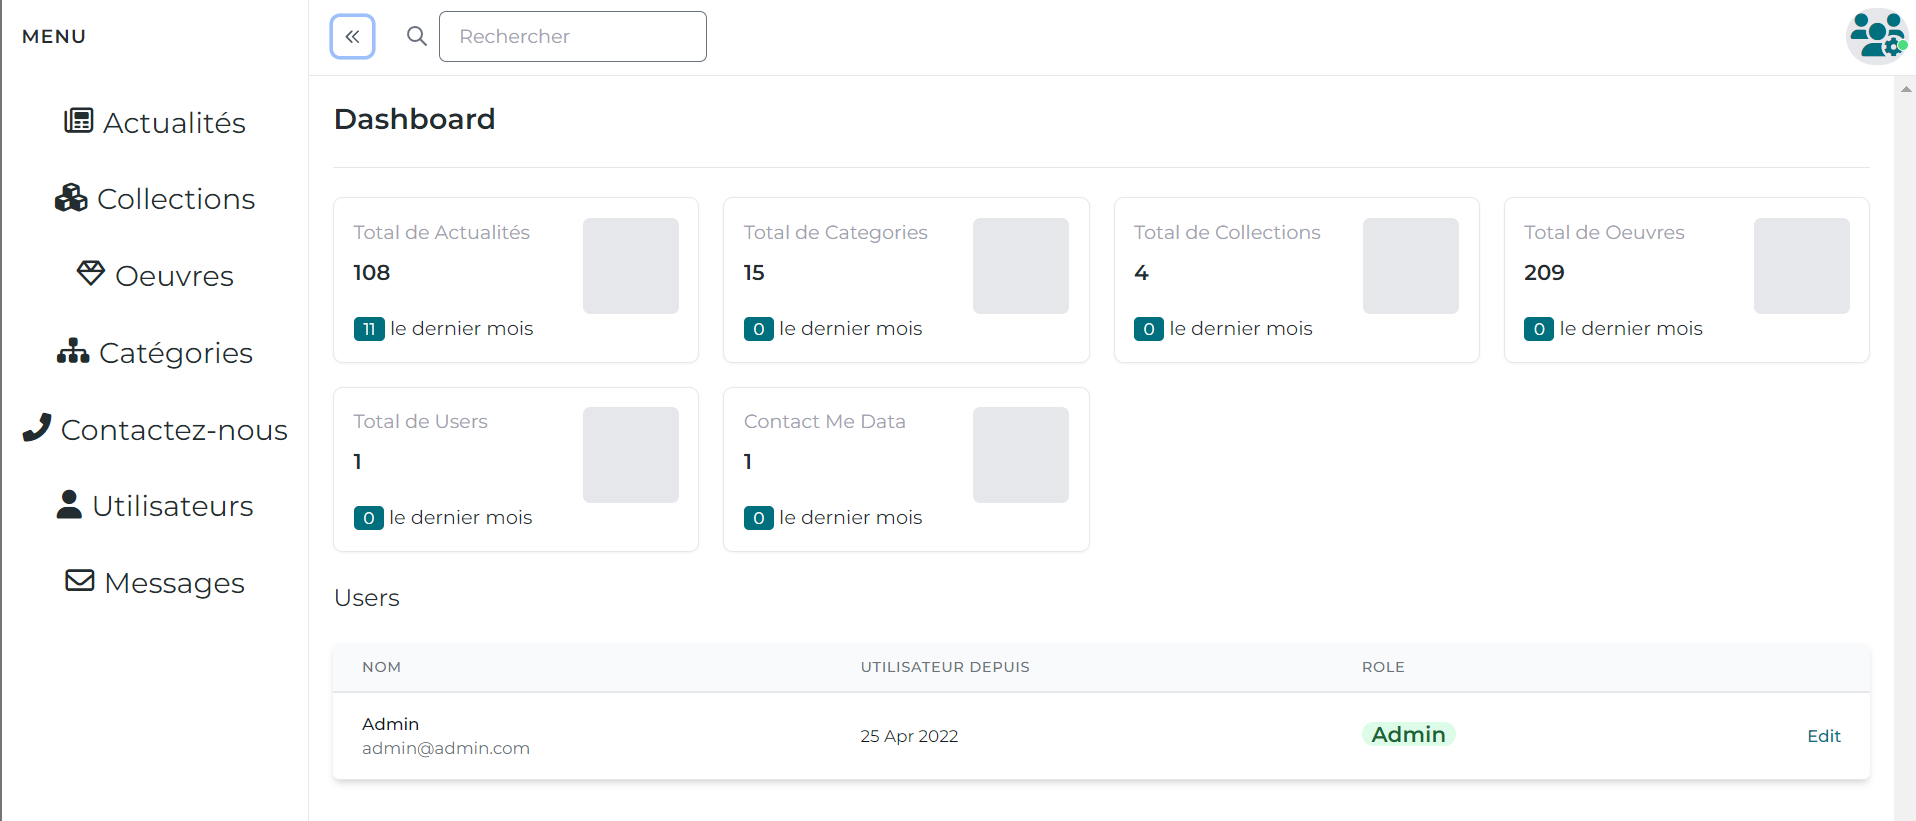Image resolution: width=1916 pixels, height=821 pixels.
Task: Click the green Admin role badge
Action: click(x=1408, y=734)
